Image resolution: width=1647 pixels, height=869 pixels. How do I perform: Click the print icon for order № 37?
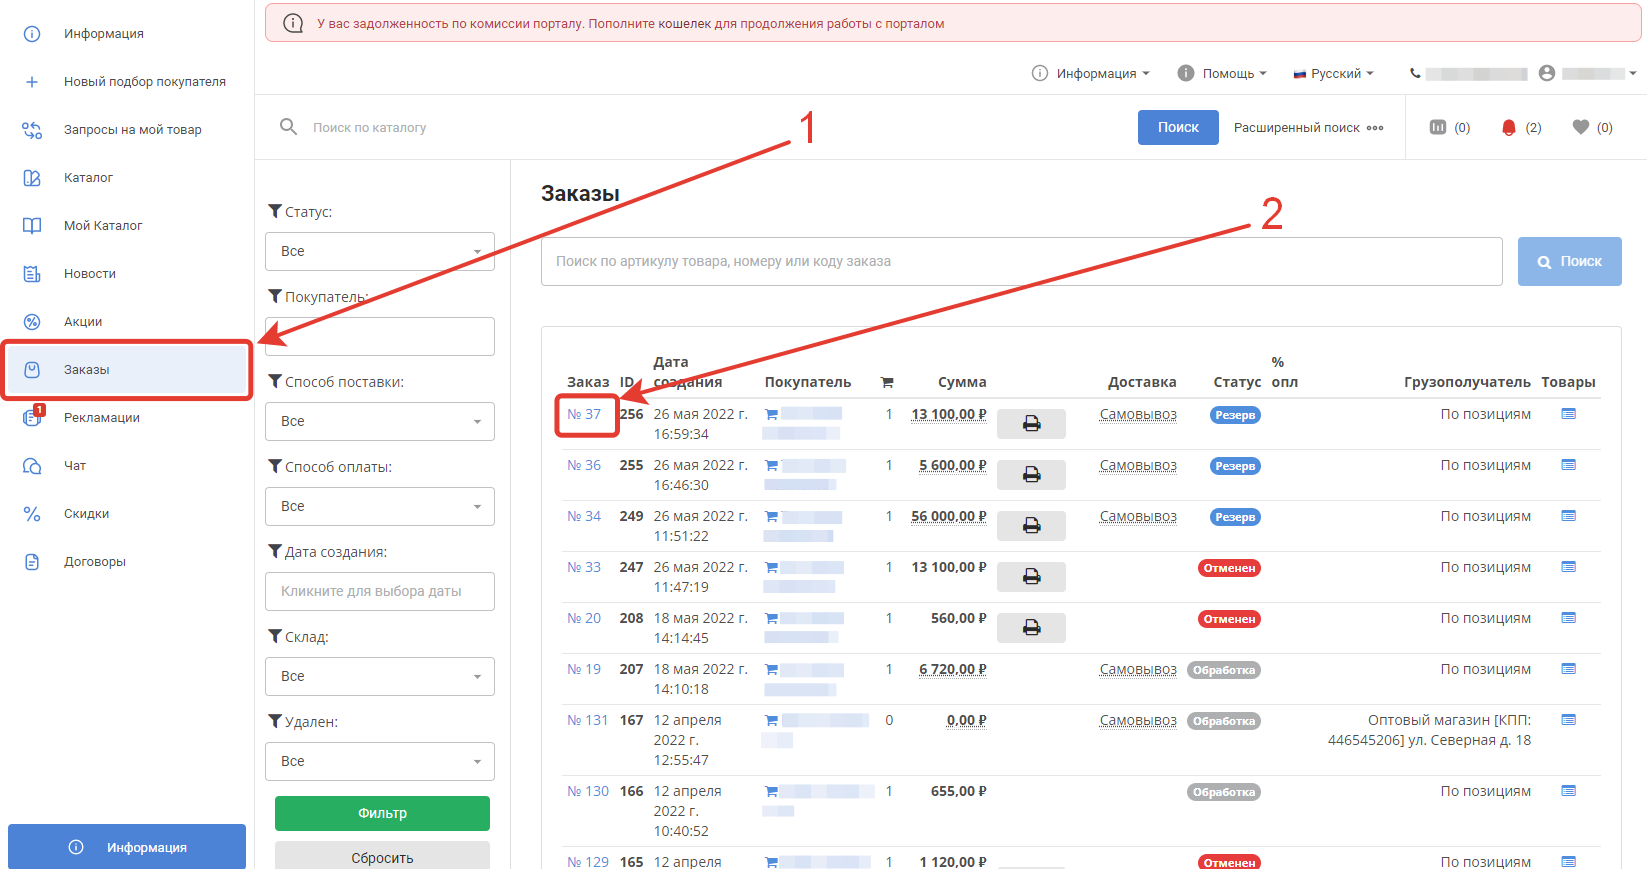[1031, 424]
